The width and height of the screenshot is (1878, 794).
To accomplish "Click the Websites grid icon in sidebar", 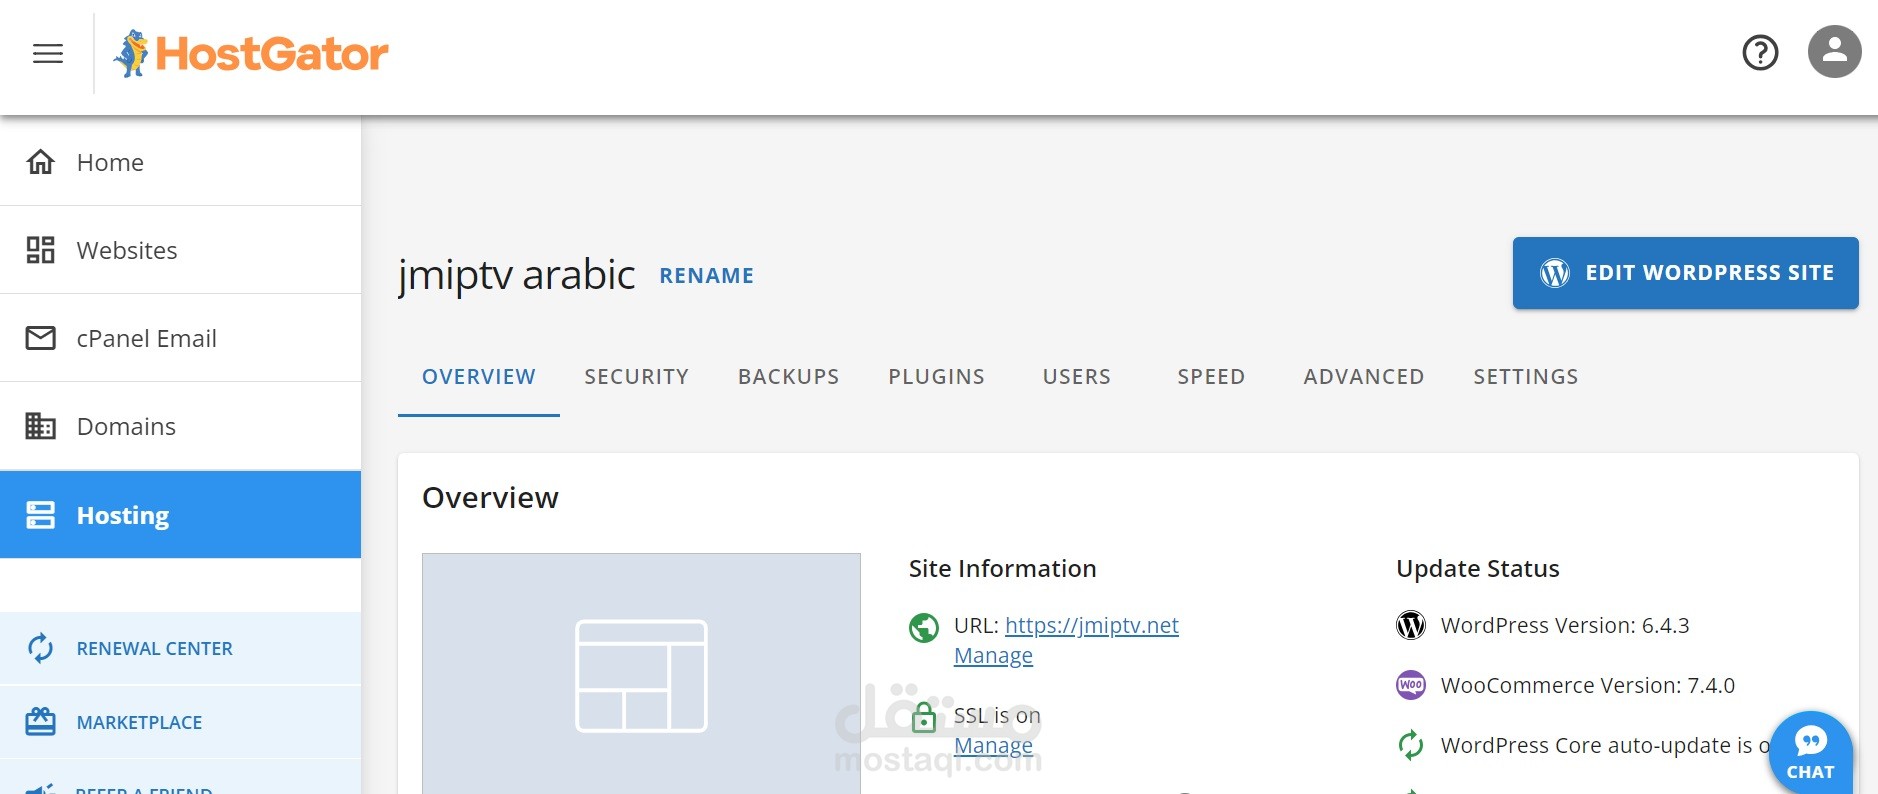I will tap(40, 250).
